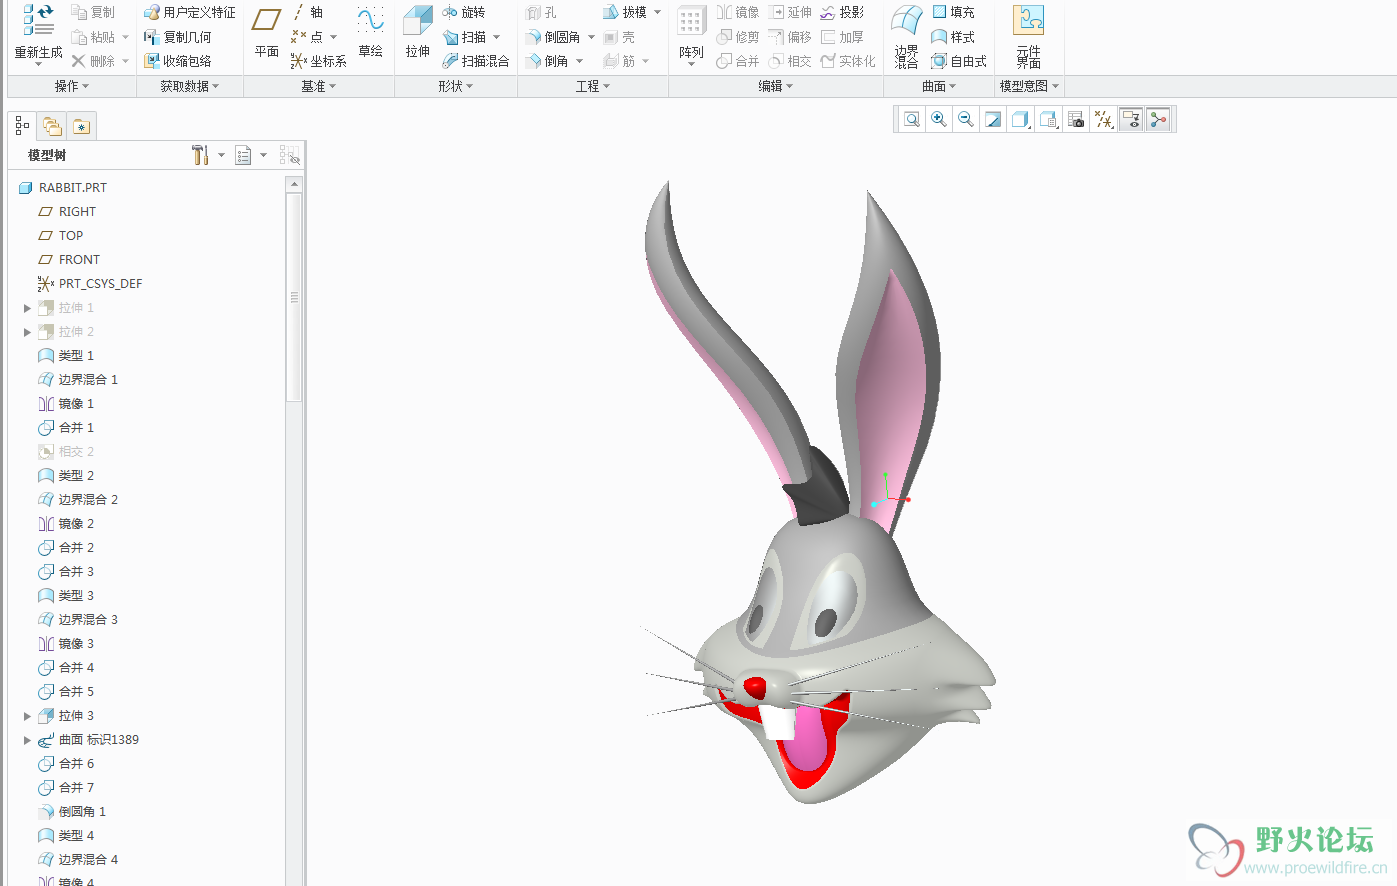Image resolution: width=1397 pixels, height=886 pixels.
Task: Open the Sketch (草绘) tool
Action: (x=370, y=32)
